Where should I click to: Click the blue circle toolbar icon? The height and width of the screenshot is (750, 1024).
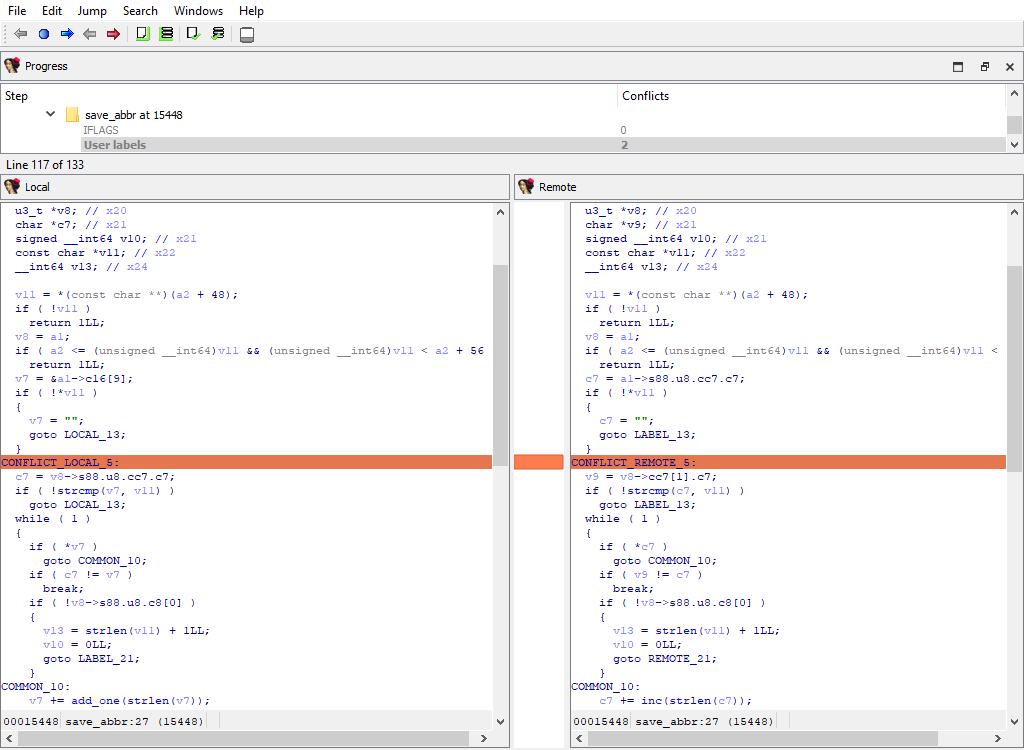pyautogui.click(x=44, y=34)
